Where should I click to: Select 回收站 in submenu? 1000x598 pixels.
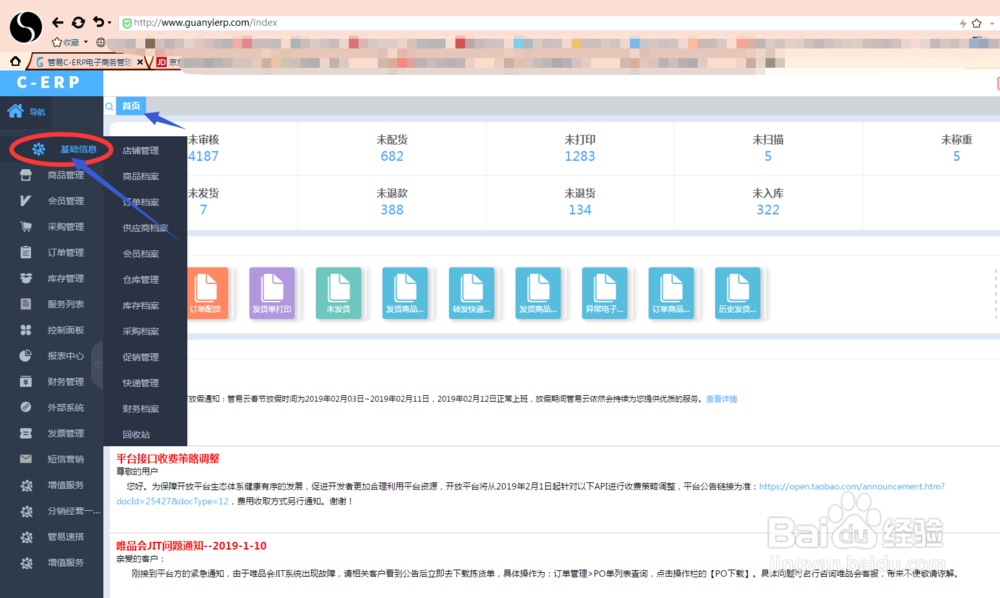coord(136,434)
